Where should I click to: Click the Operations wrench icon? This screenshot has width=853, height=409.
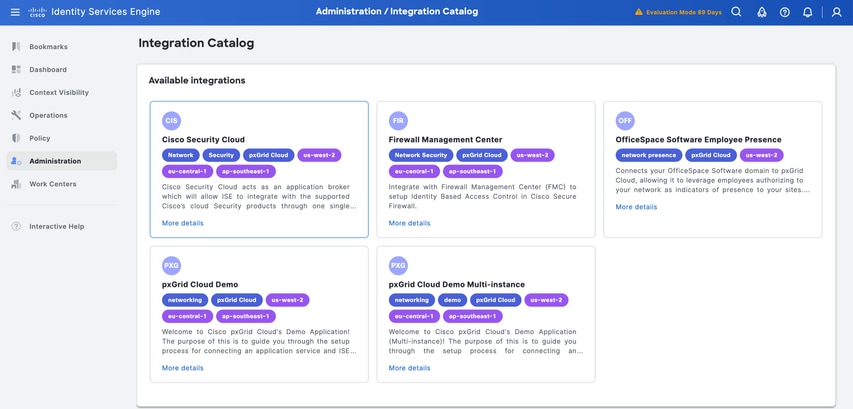[x=16, y=115]
